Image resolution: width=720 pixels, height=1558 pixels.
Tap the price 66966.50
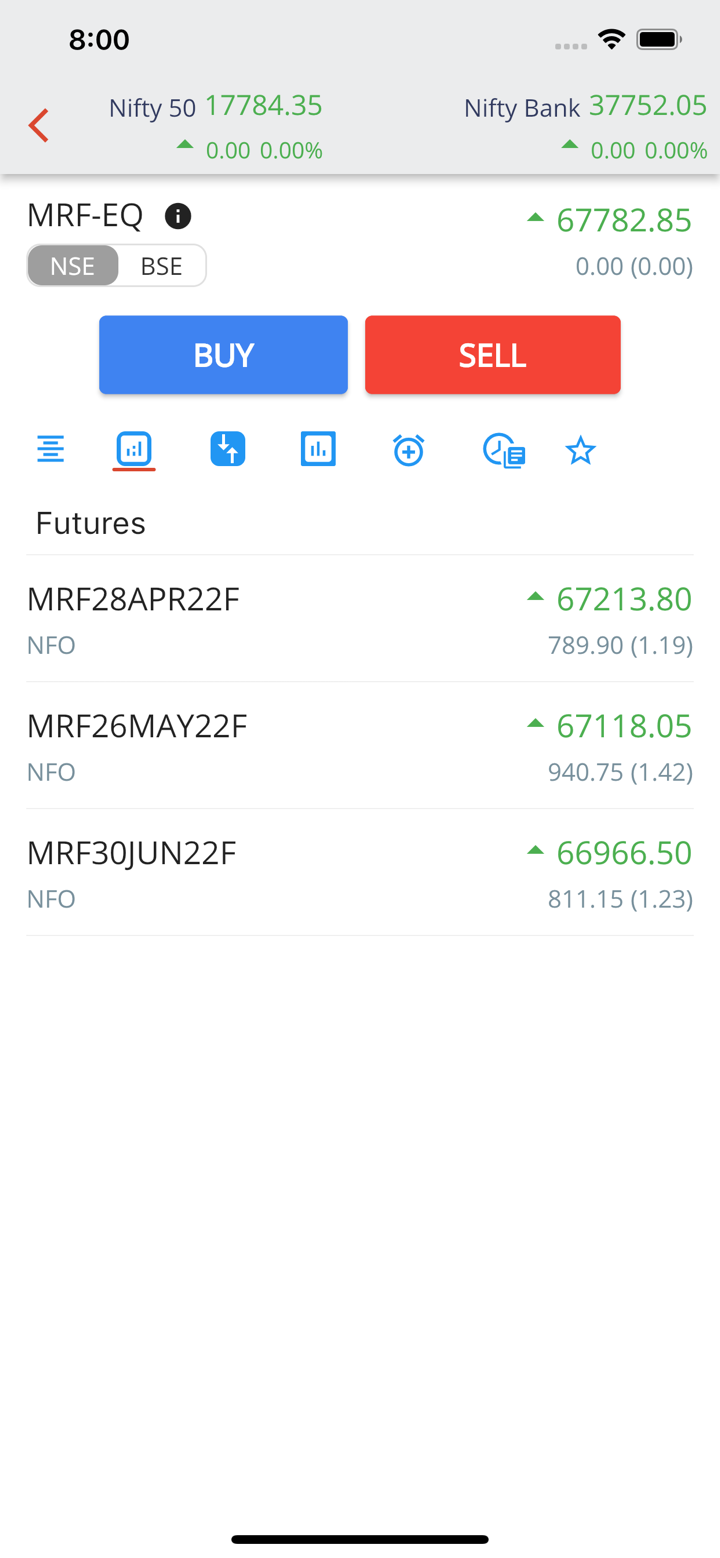pyautogui.click(x=624, y=853)
